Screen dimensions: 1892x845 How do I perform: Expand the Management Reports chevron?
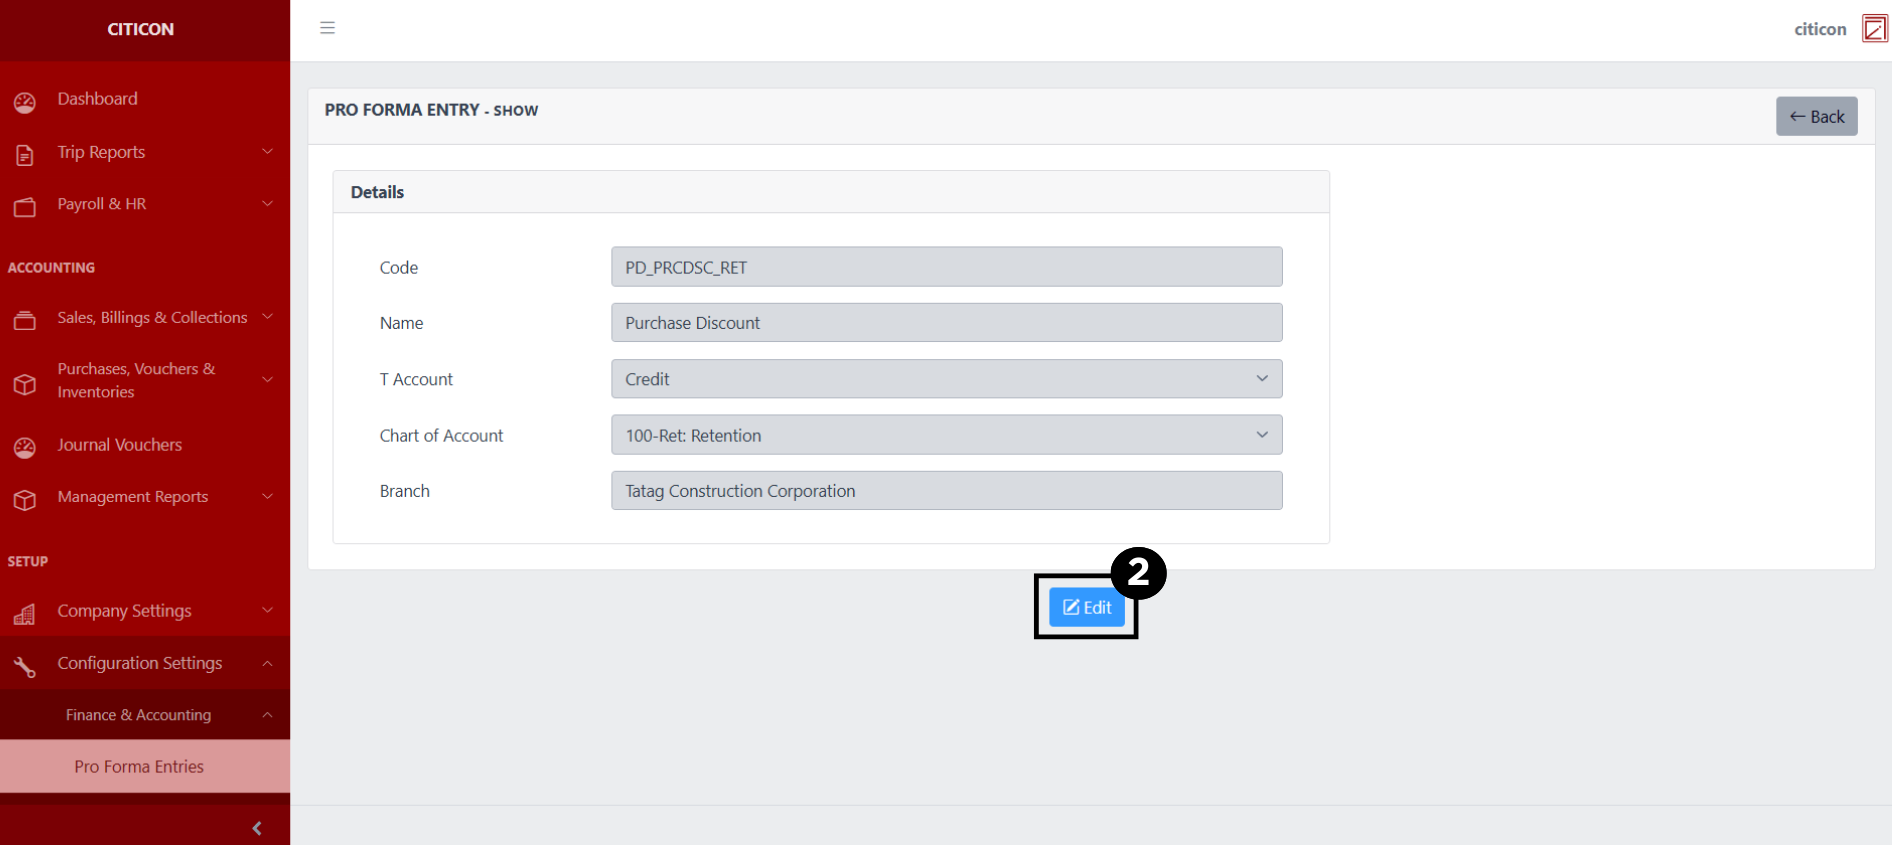point(267,497)
